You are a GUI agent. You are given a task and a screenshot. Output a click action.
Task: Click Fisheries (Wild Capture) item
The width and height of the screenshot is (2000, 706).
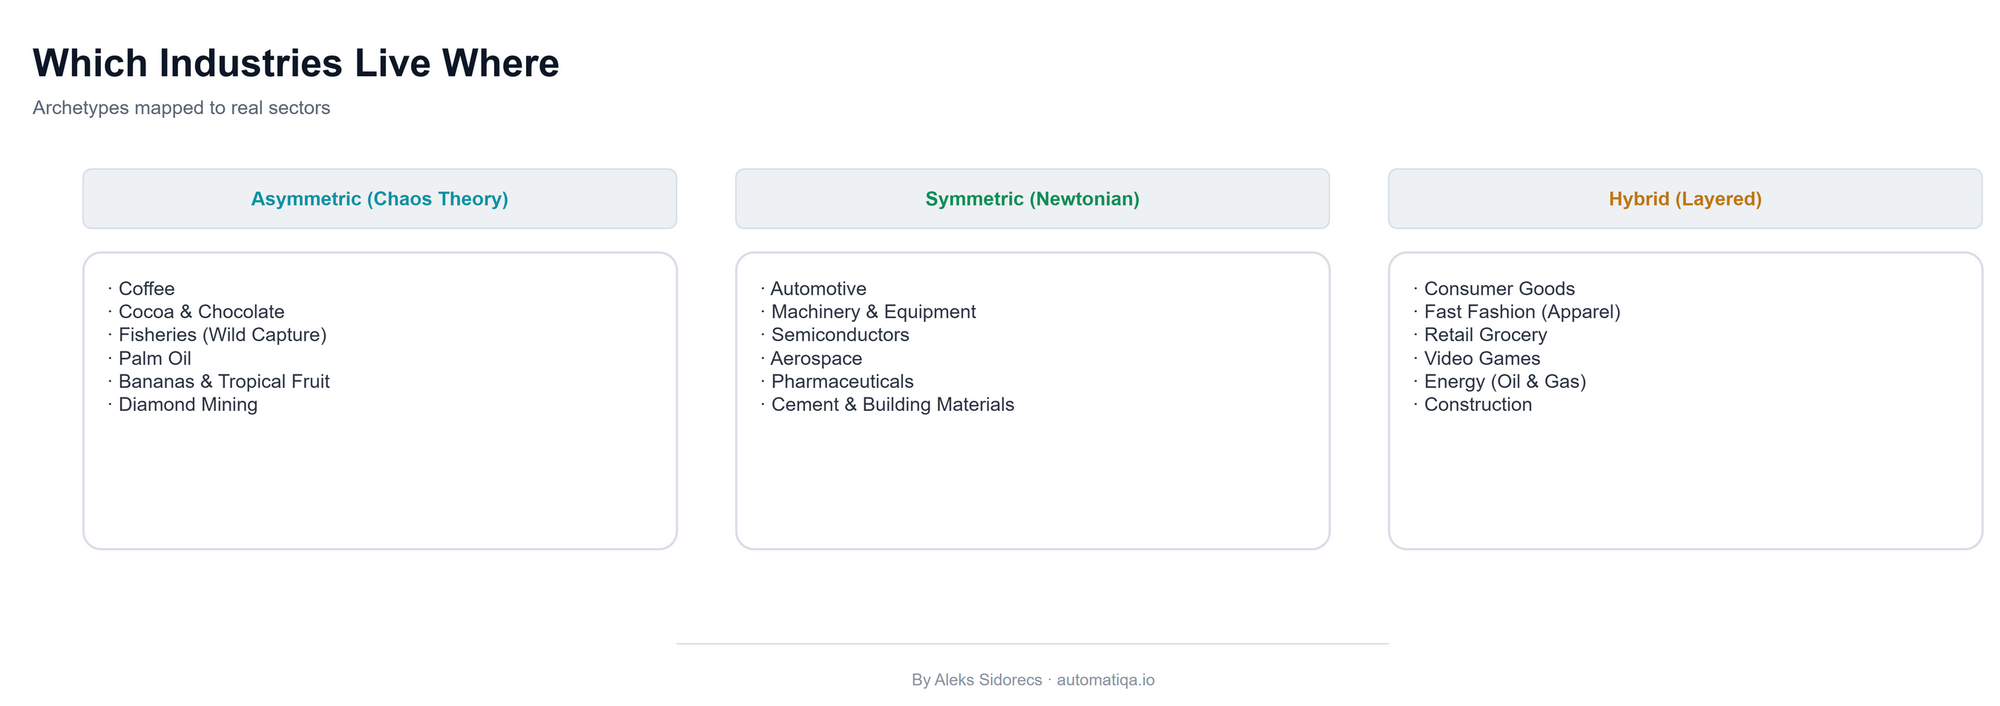pyautogui.click(x=222, y=335)
